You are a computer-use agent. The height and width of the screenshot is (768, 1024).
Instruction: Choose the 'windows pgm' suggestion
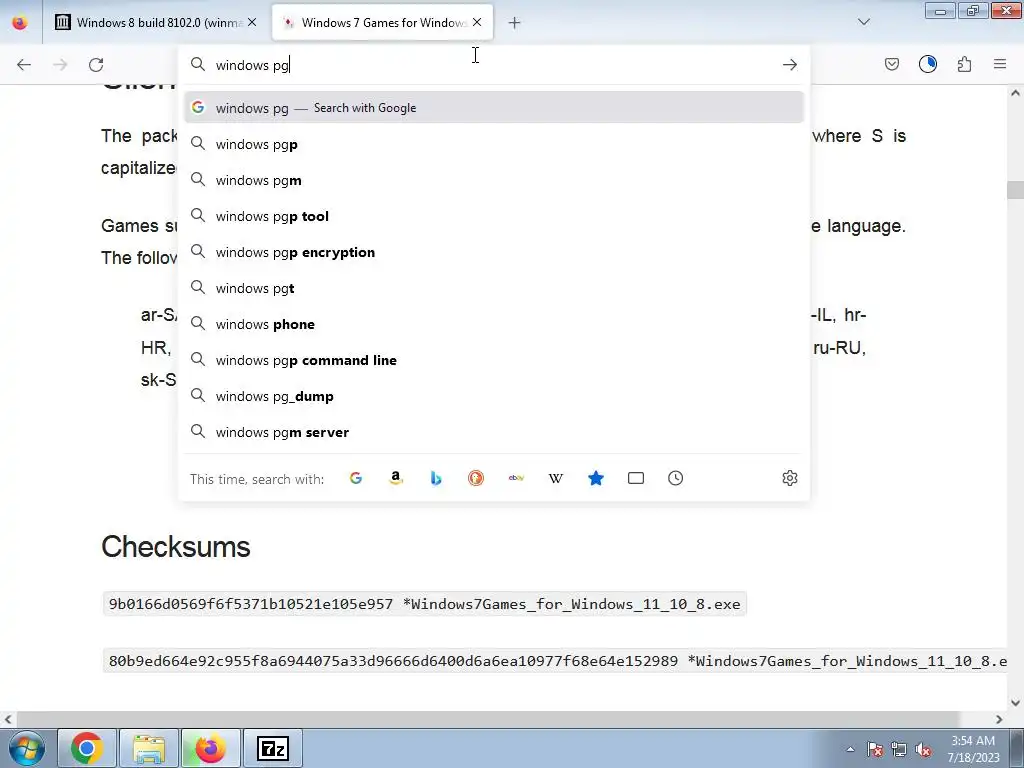tap(494, 180)
